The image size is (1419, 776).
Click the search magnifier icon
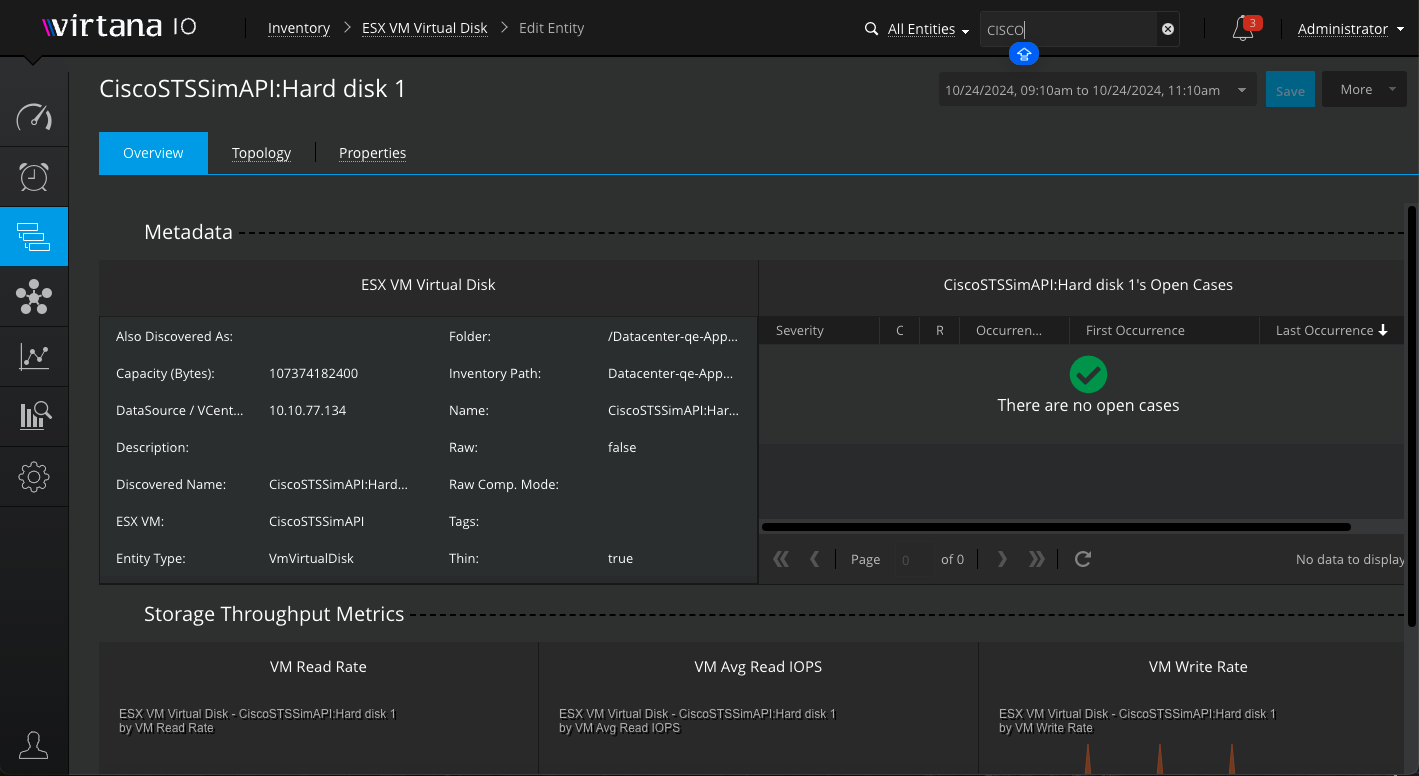coord(871,29)
